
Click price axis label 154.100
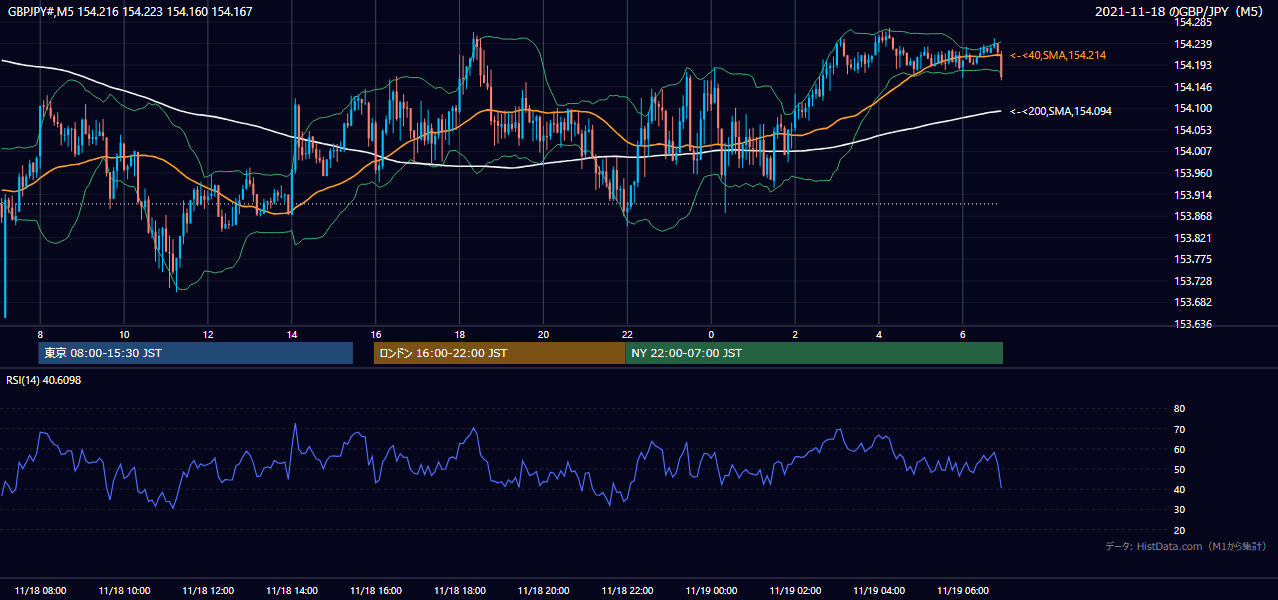1193,108
